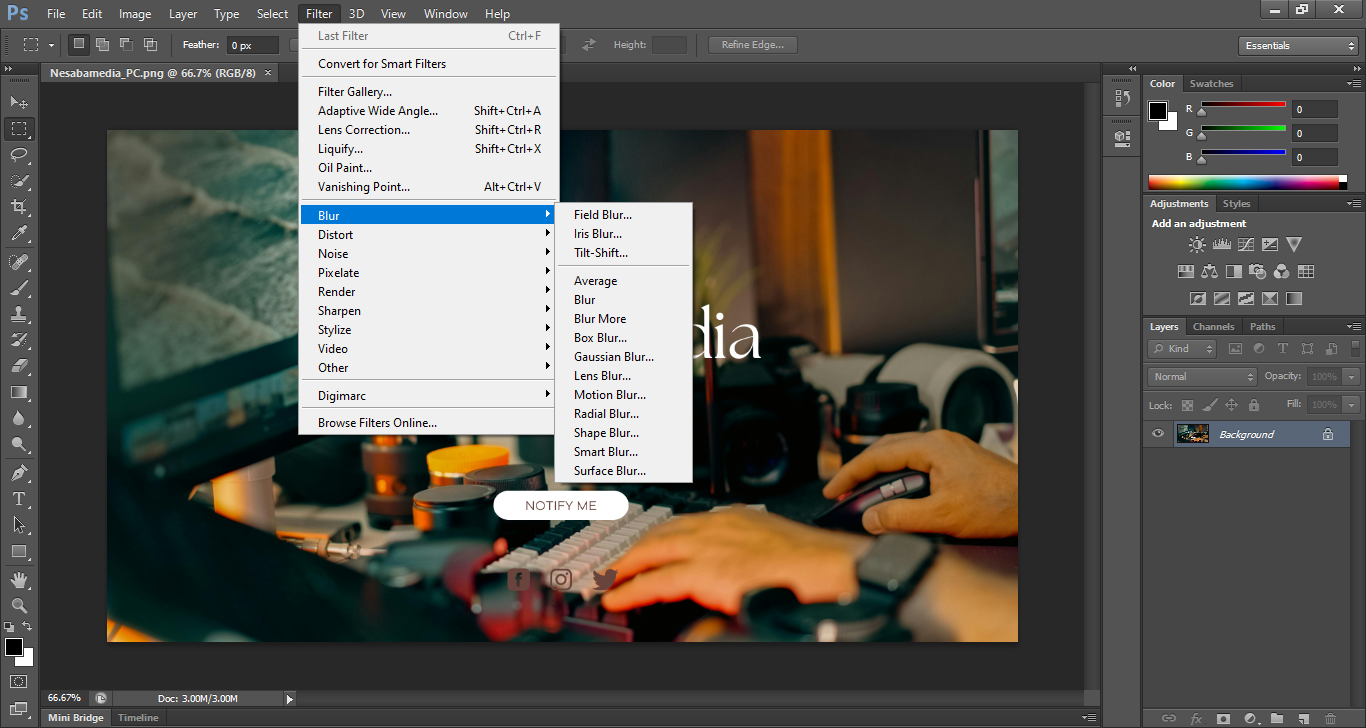
Task: Select the Lasso tool
Action: [19, 154]
